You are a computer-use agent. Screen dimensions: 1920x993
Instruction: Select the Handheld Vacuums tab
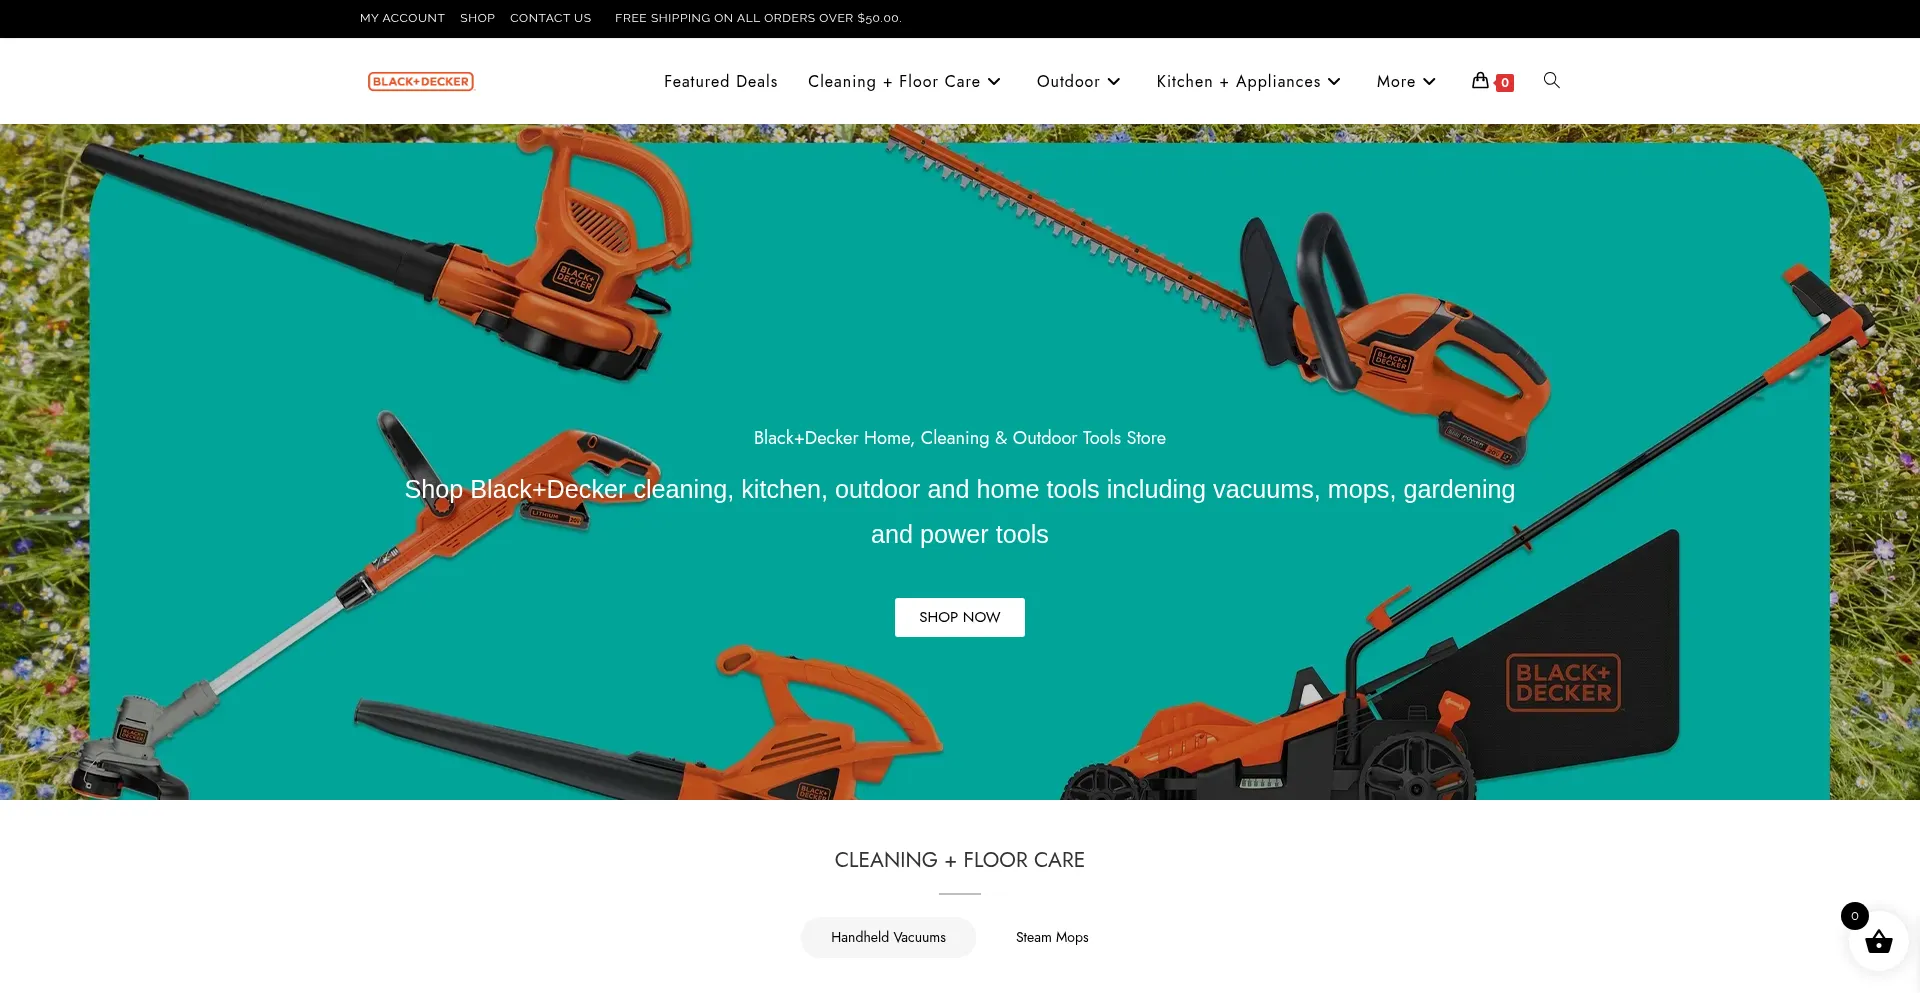pyautogui.click(x=888, y=937)
